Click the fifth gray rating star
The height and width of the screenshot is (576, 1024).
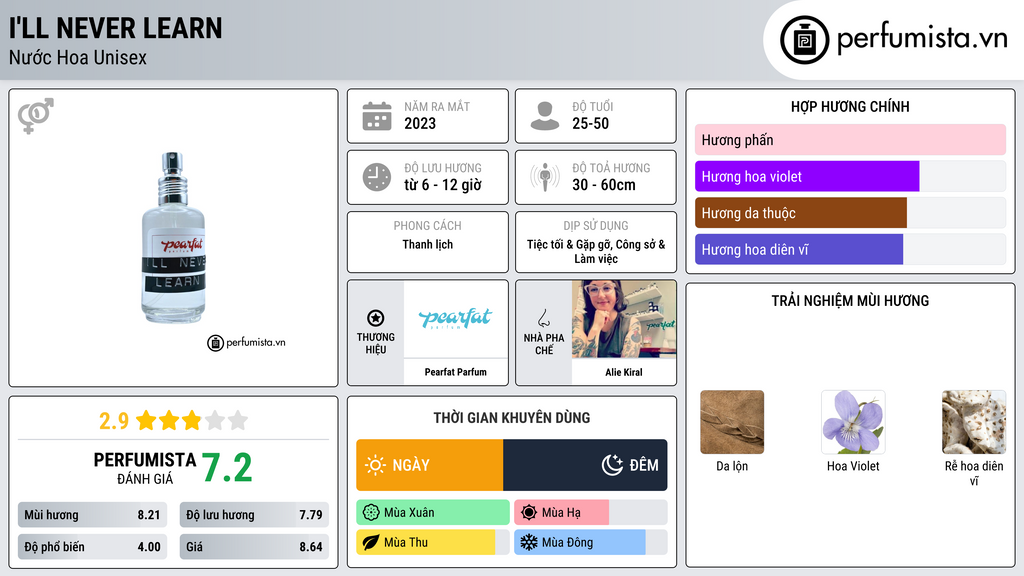point(238,420)
